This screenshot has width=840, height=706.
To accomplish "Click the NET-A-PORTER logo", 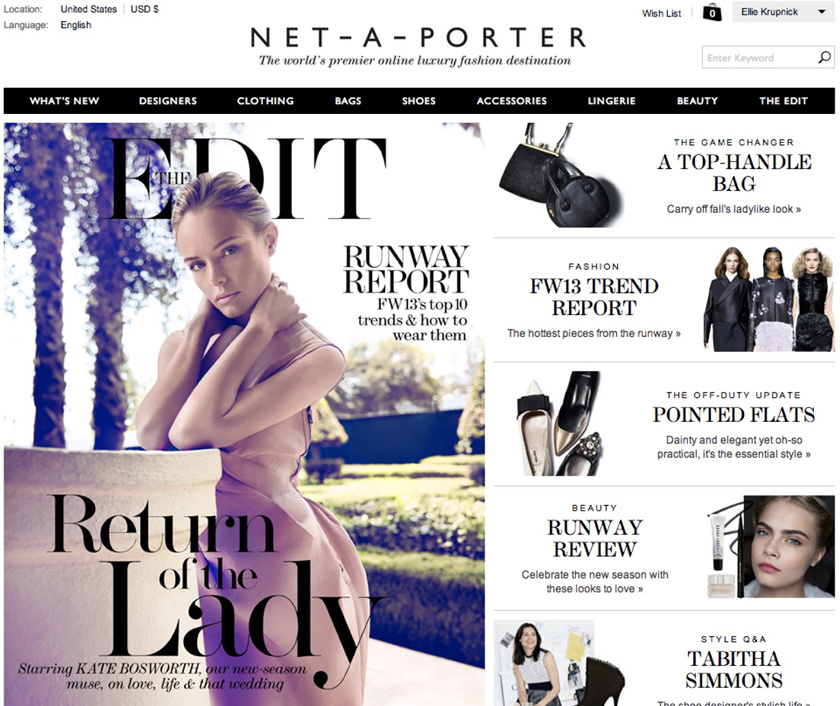I will [418, 37].
